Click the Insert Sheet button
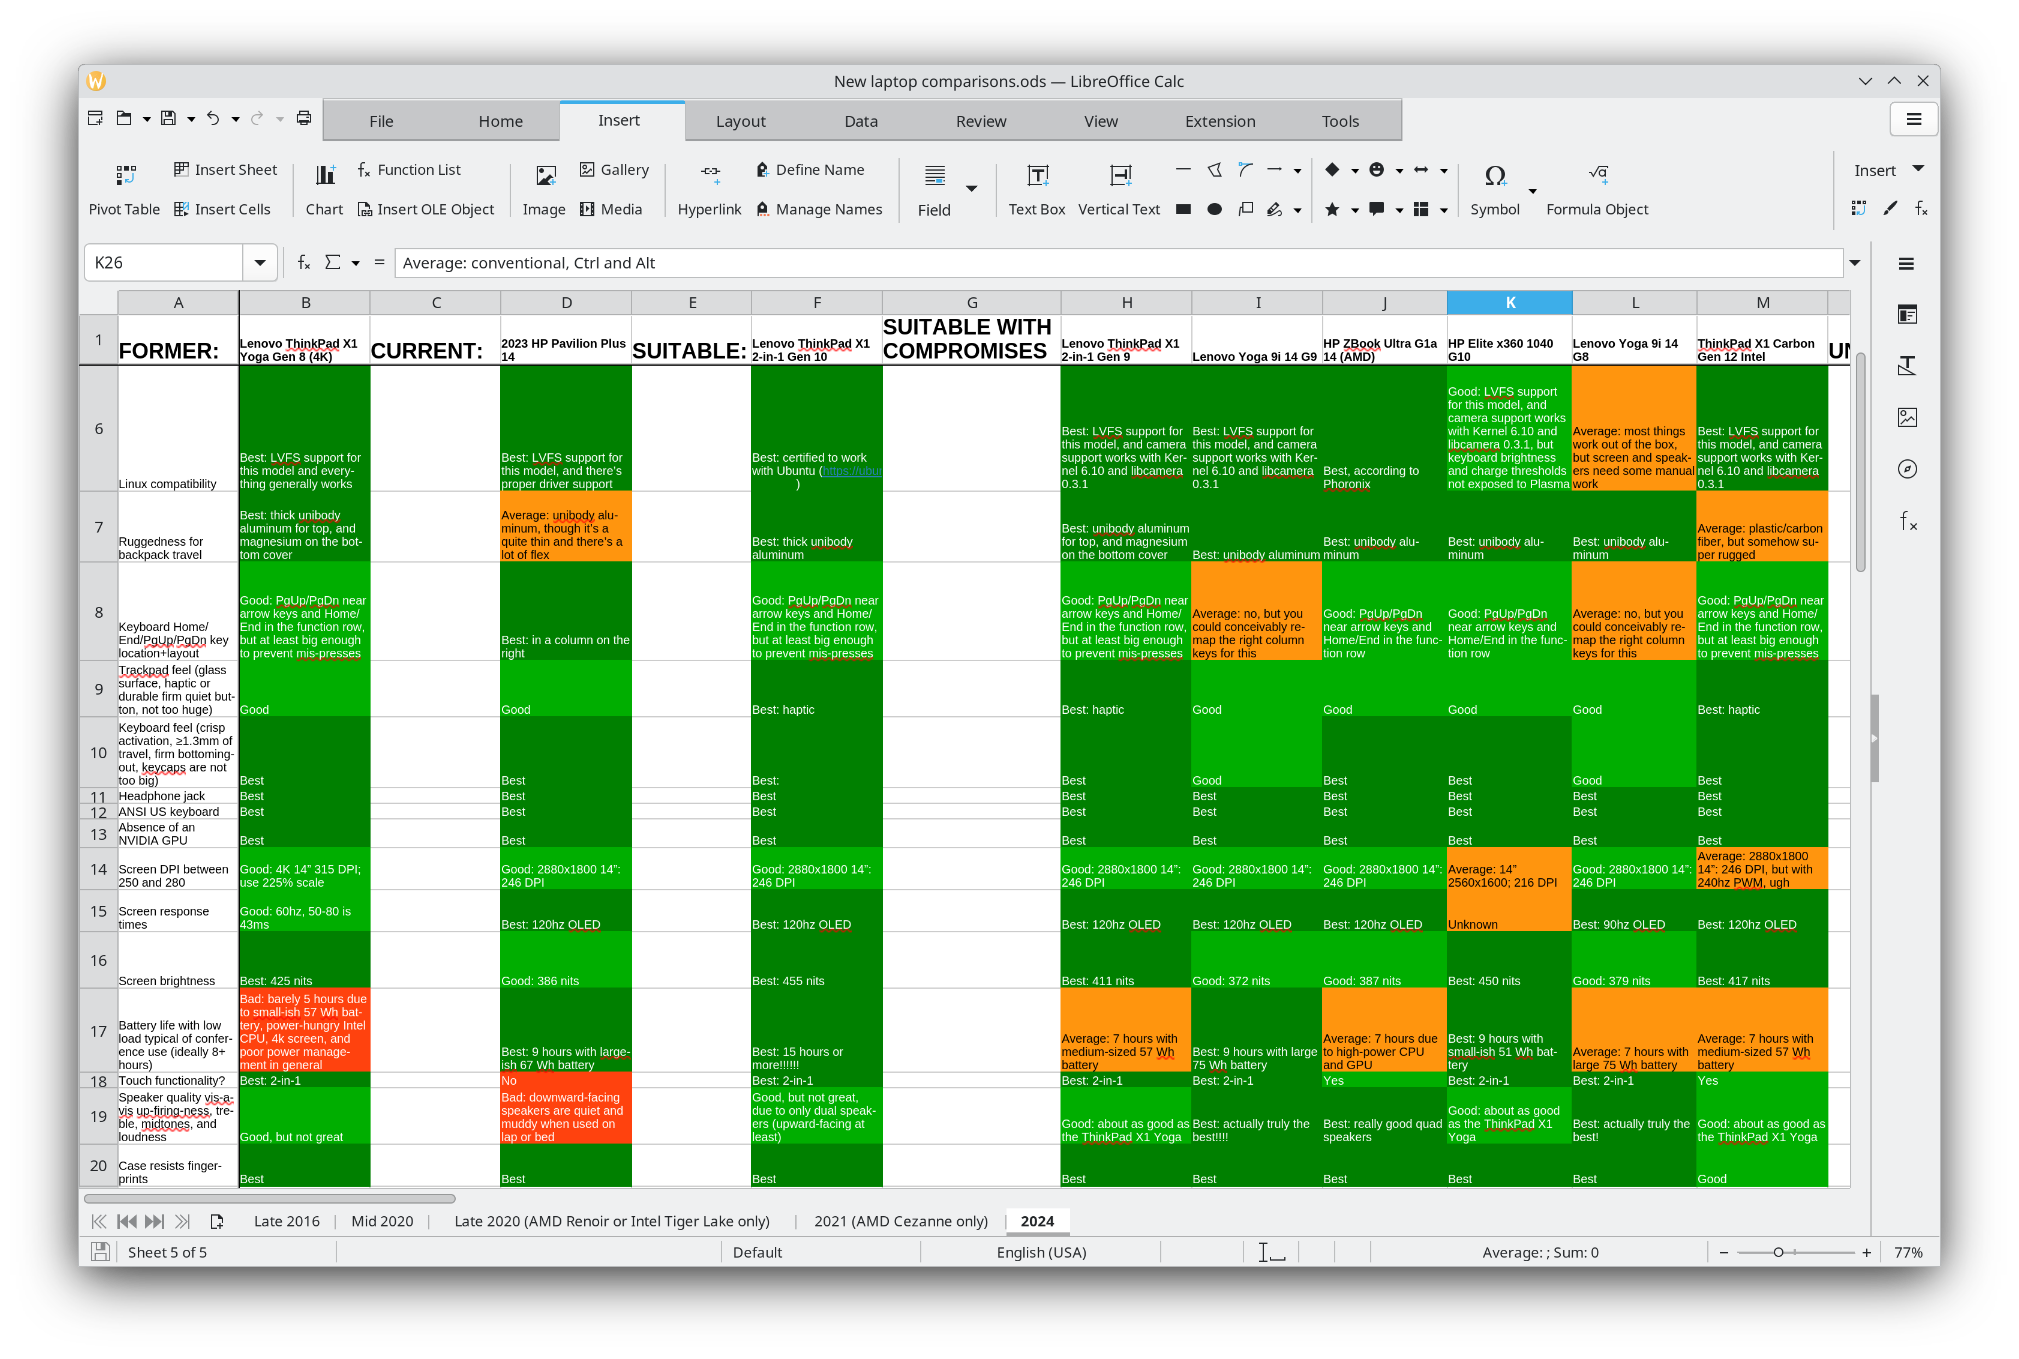The width and height of the screenshot is (2019, 1359). pyautogui.click(x=225, y=170)
